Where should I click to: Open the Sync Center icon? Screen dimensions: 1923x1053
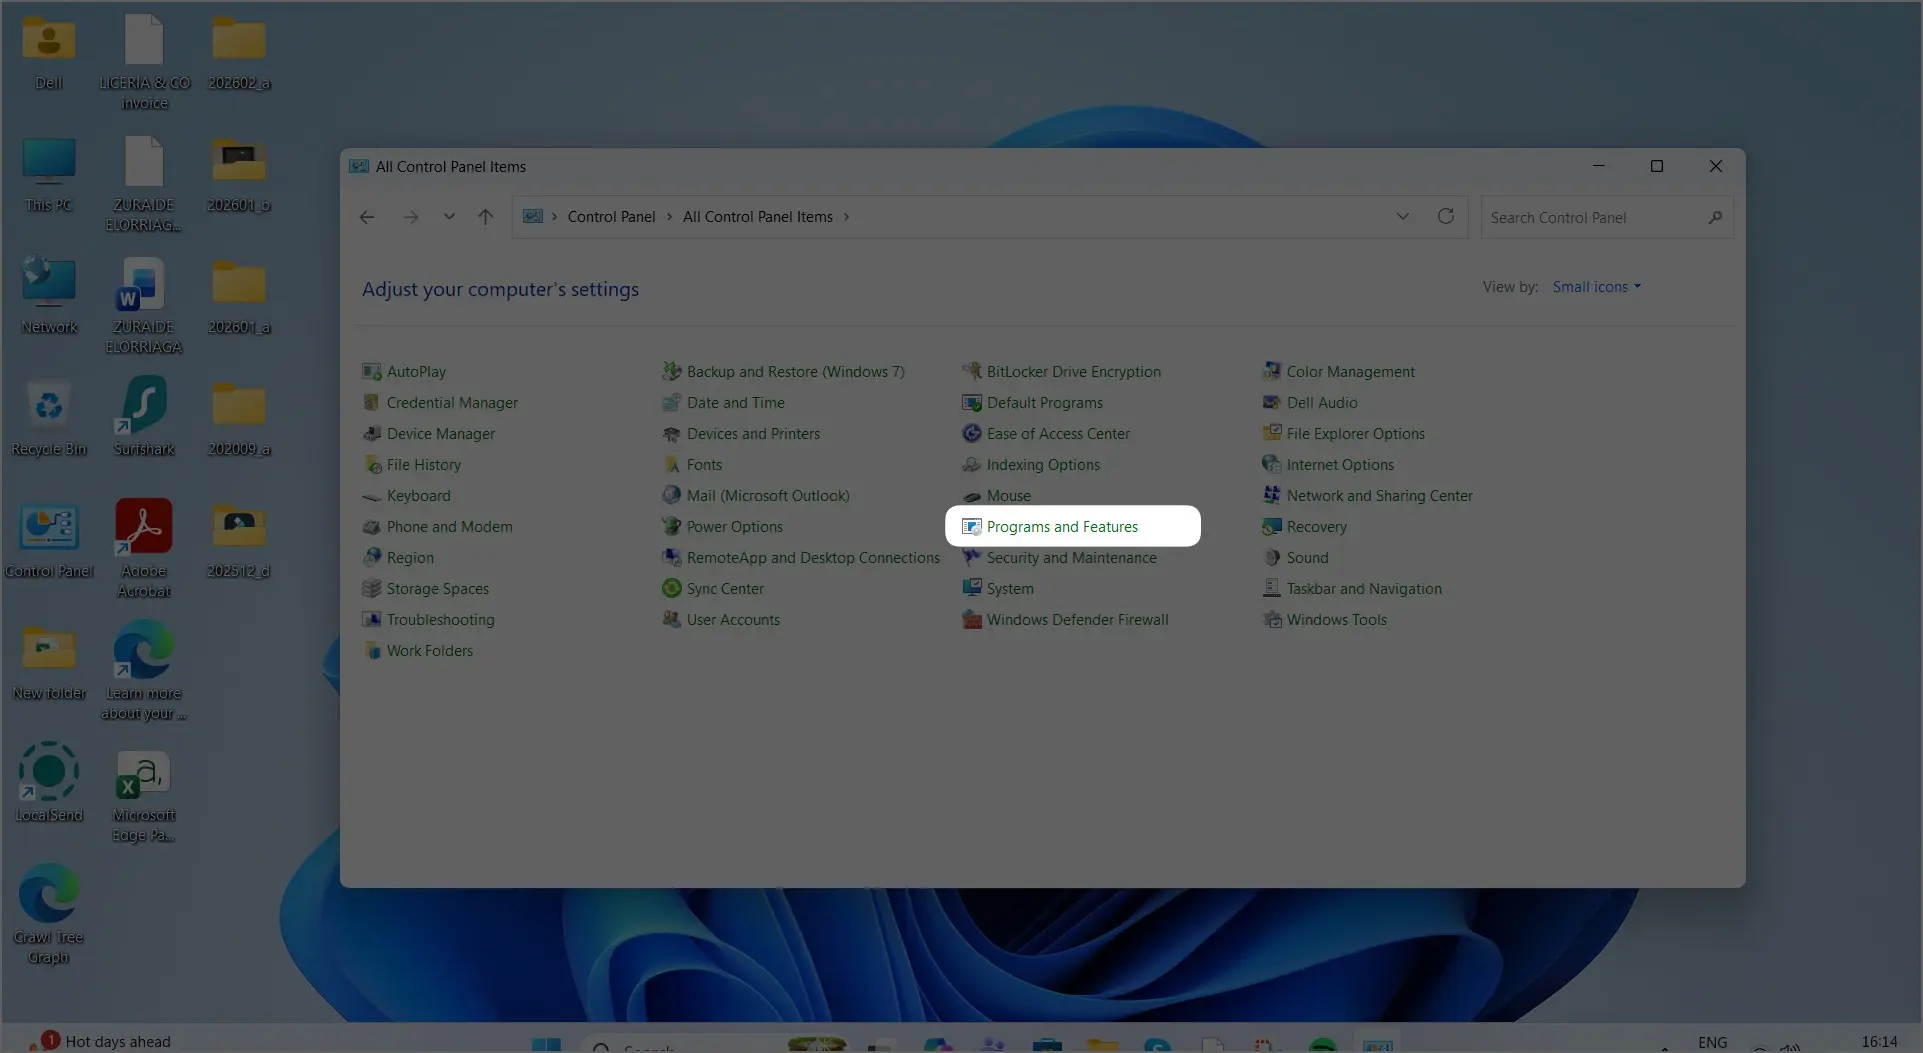[671, 589]
